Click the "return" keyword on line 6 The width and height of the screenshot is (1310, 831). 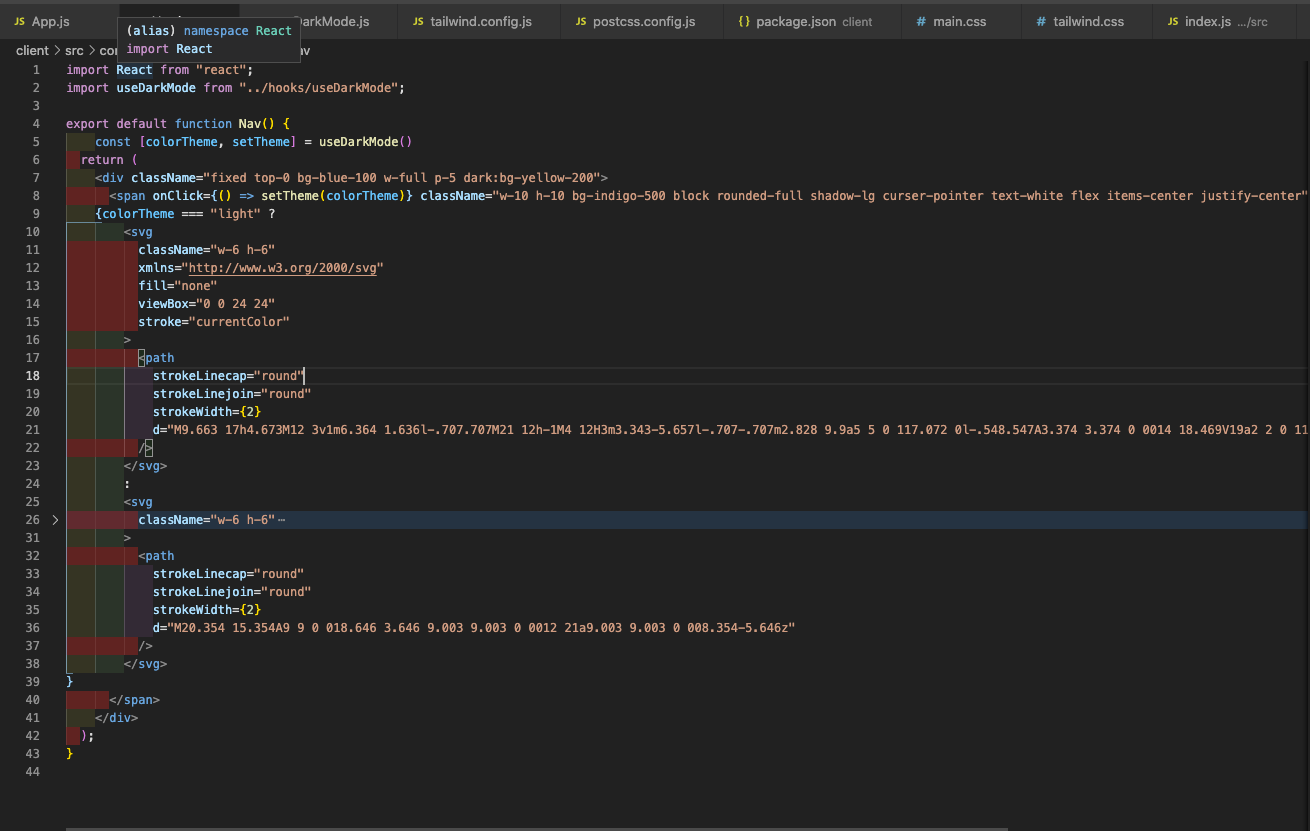(103, 160)
